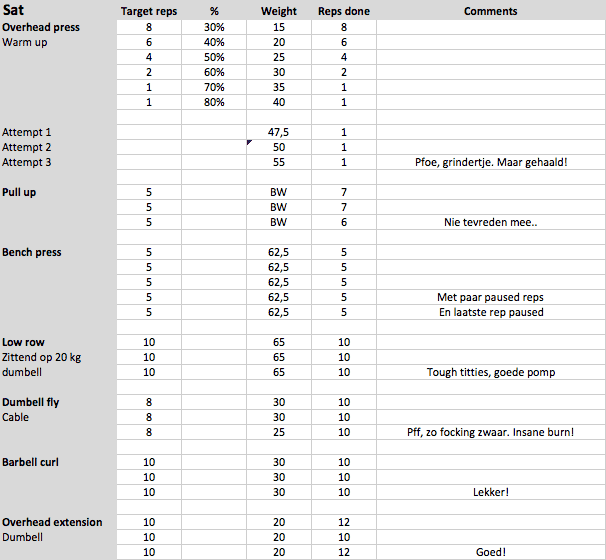Click the 'Tough titties, goede pomp' comment
The width and height of the screenshot is (606, 560).
click(x=491, y=372)
